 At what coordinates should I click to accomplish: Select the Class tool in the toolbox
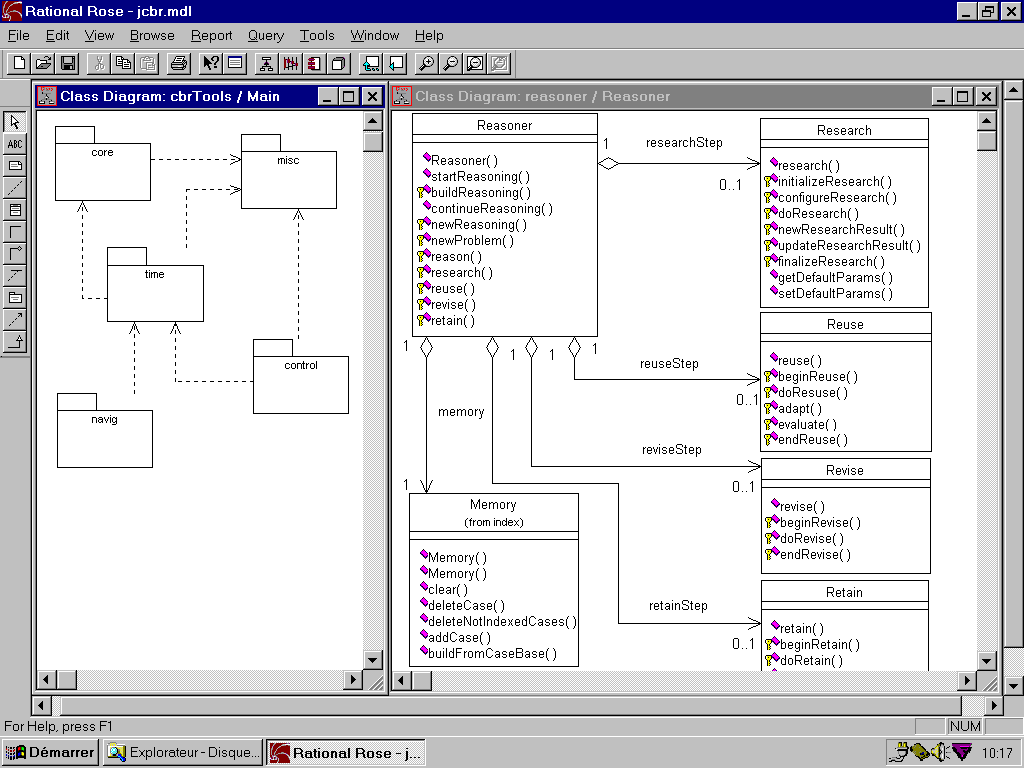[x=15, y=210]
